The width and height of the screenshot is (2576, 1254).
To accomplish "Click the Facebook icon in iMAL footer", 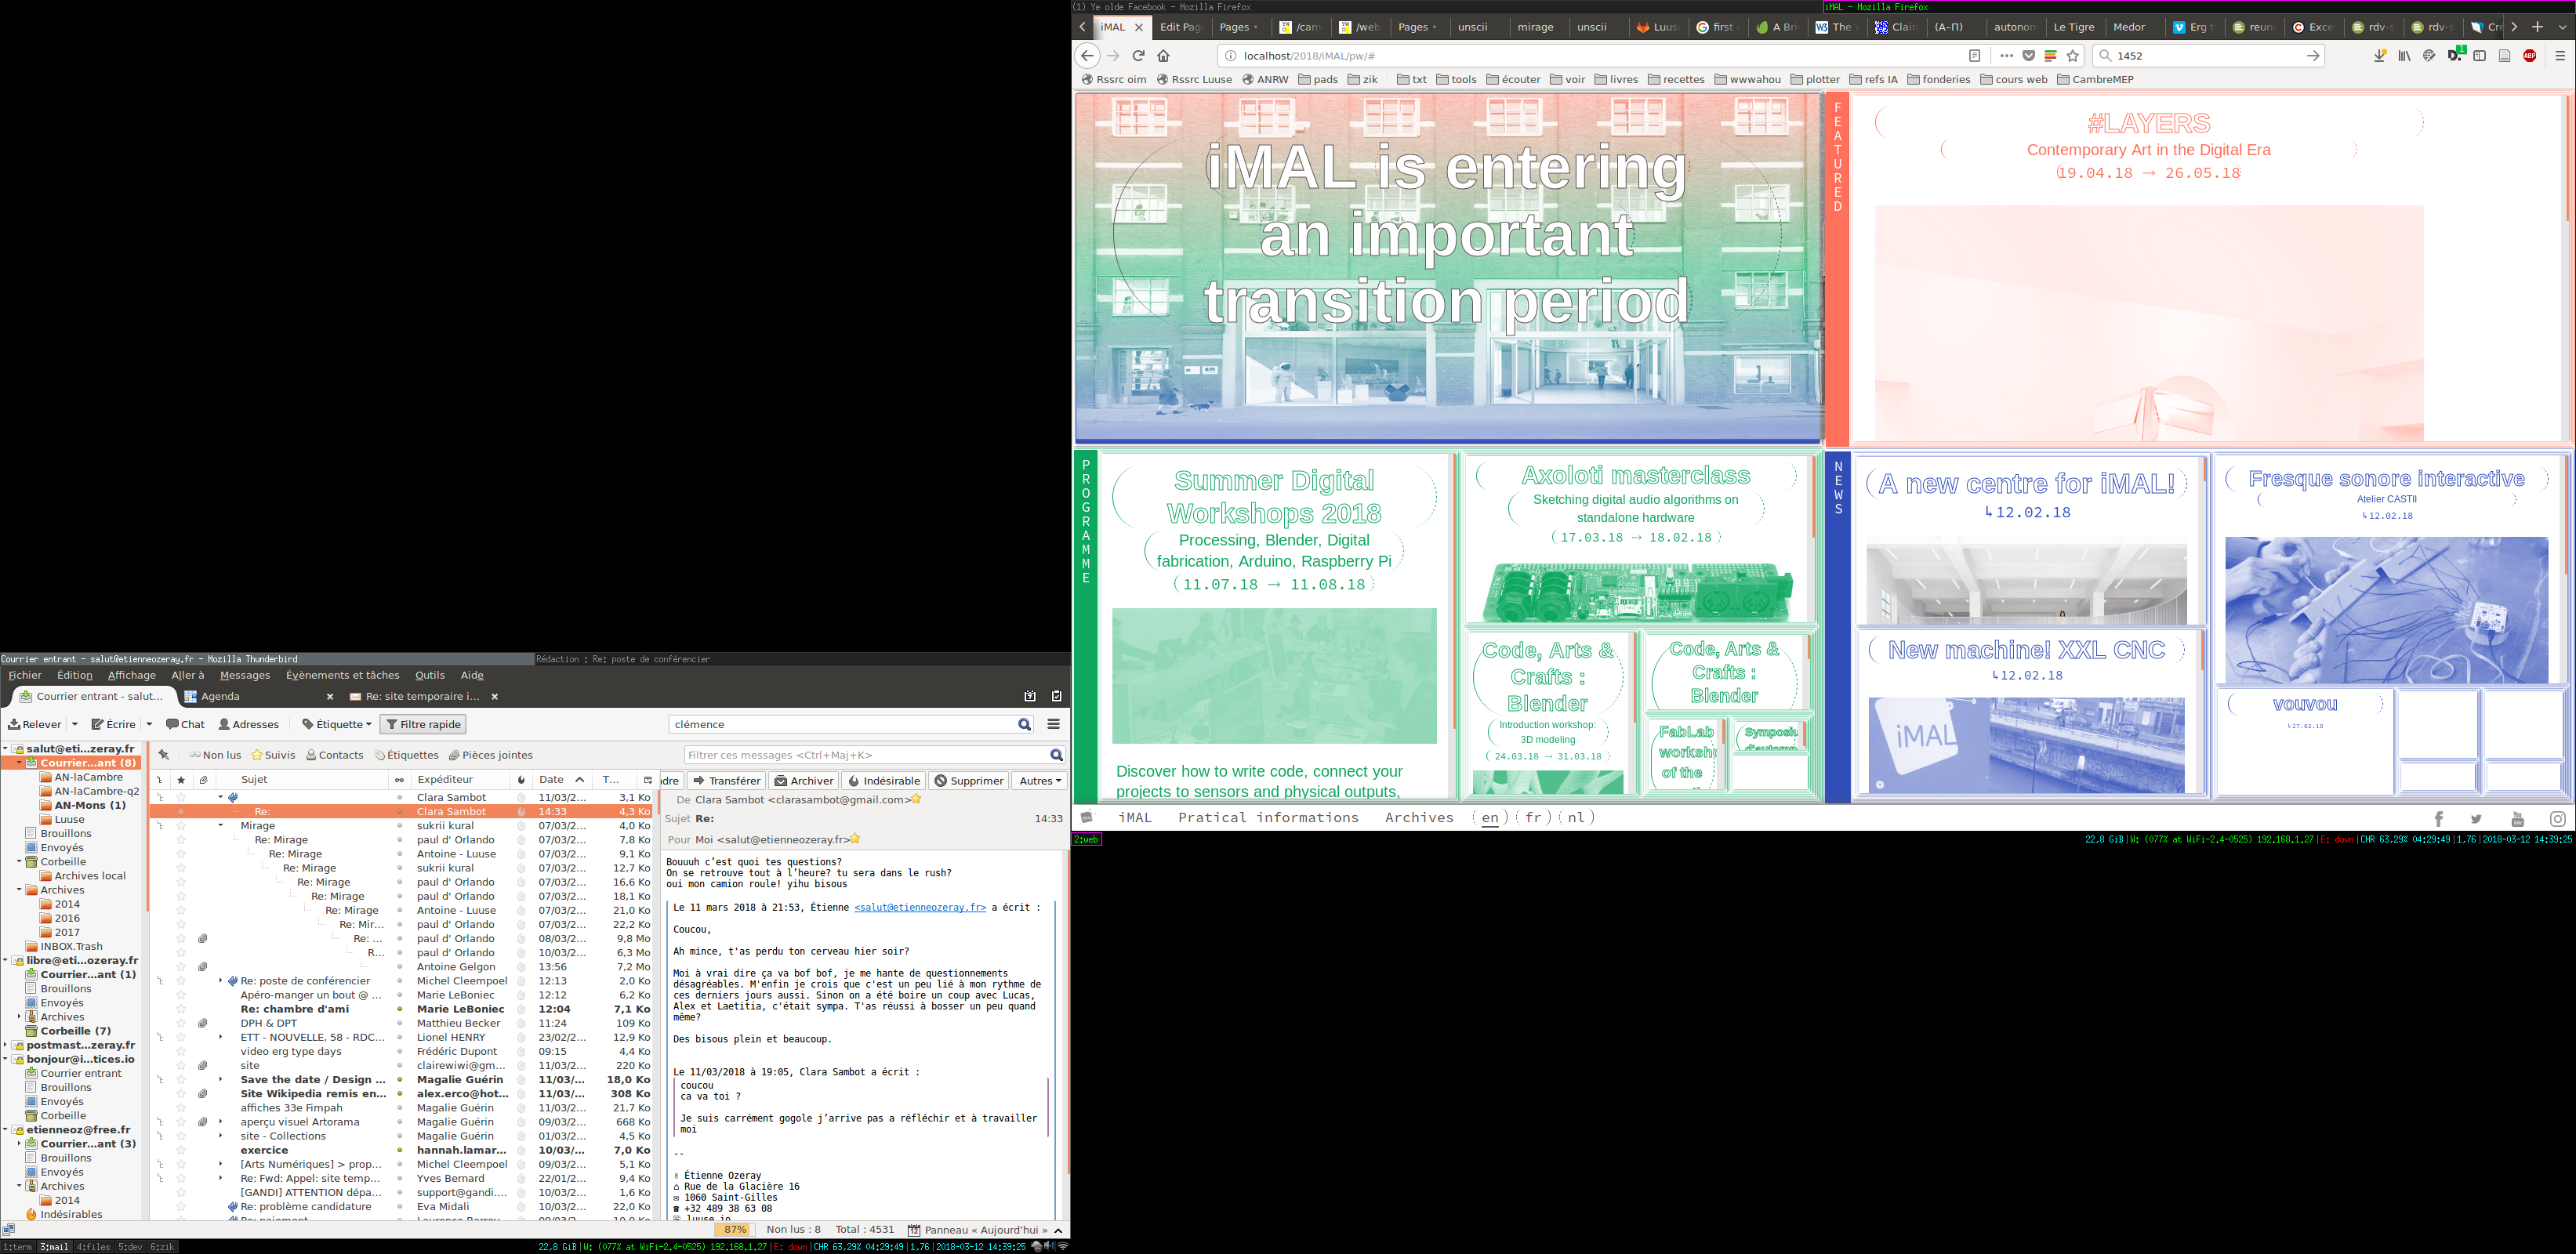I will 2438,819.
